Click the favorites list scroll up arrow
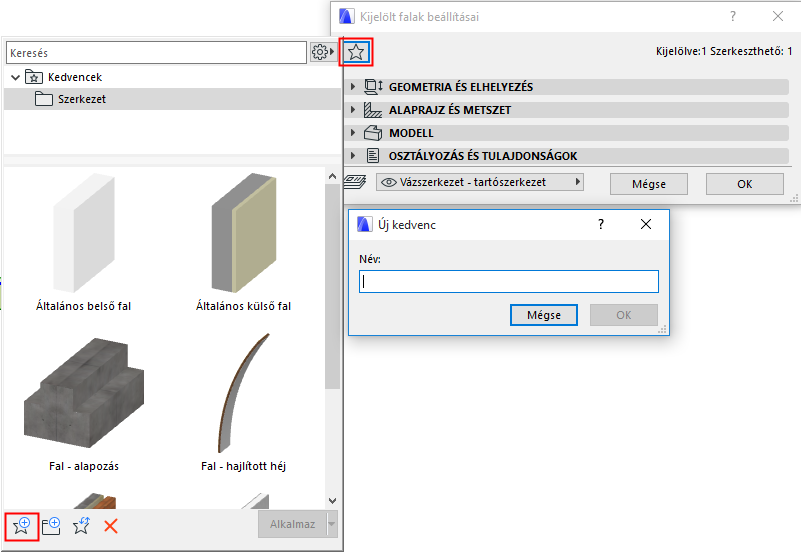Screen dimensions: 801x552 (x=333, y=176)
